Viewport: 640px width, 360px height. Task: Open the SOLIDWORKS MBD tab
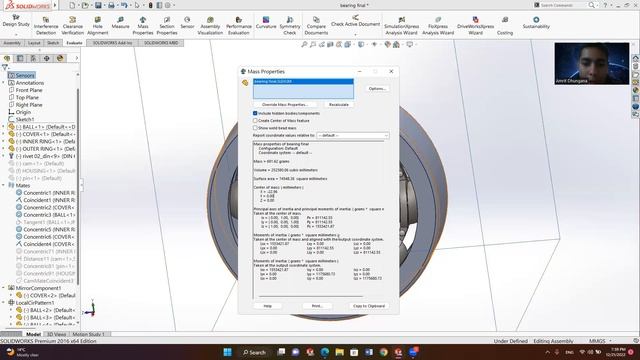click(161, 43)
